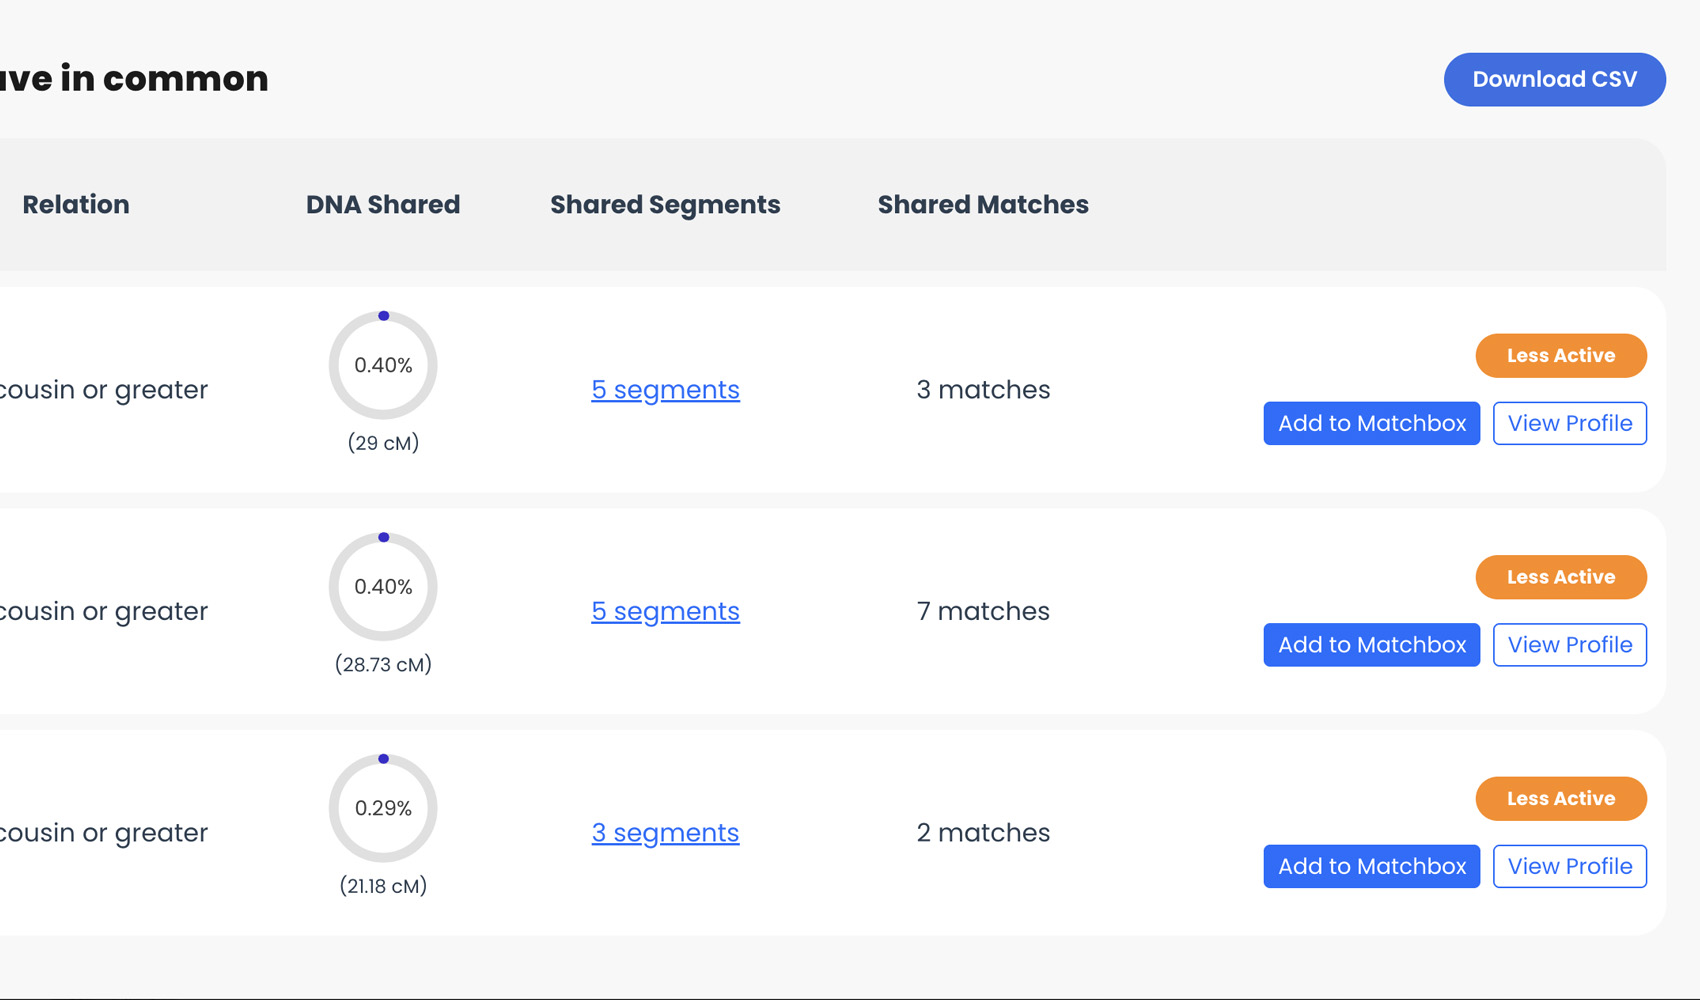Click the DNA Shared column header

383,204
